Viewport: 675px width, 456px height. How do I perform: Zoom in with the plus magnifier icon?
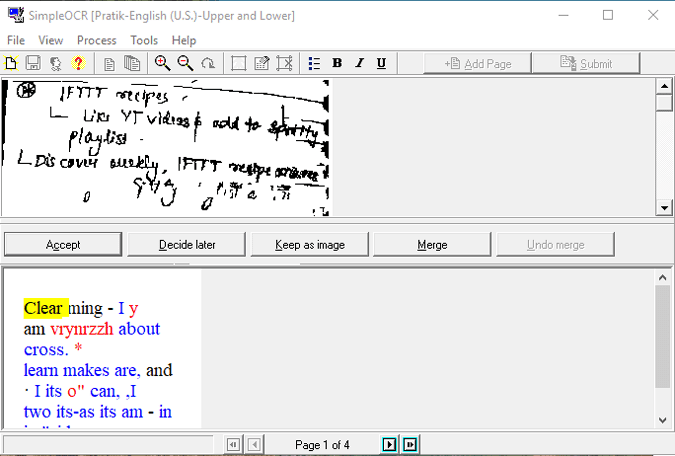(162, 63)
